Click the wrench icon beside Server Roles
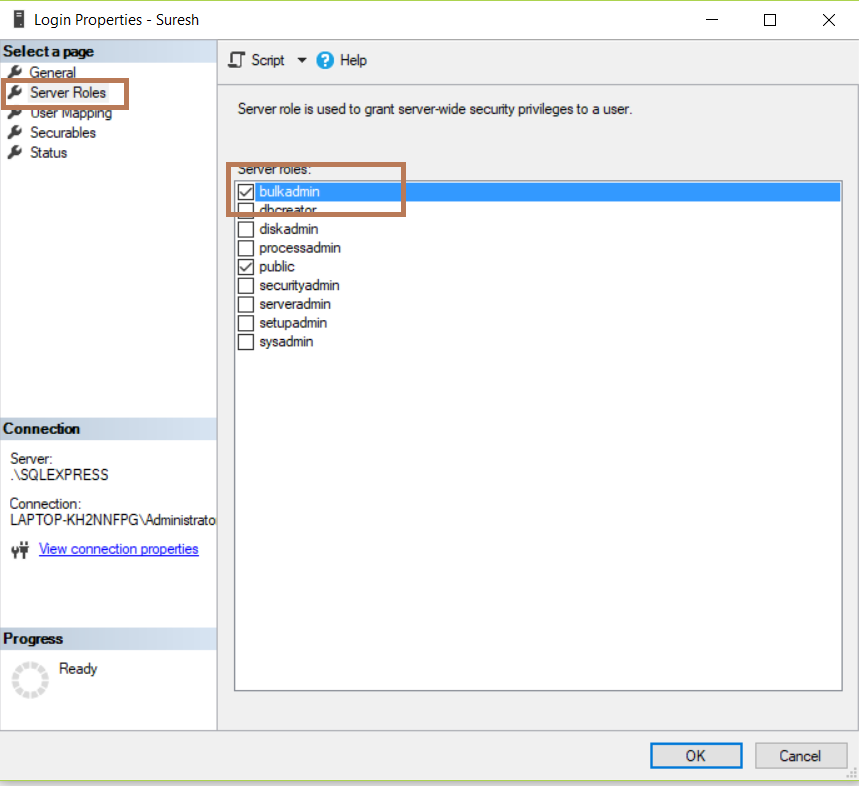The image size is (859, 786). click(x=16, y=92)
